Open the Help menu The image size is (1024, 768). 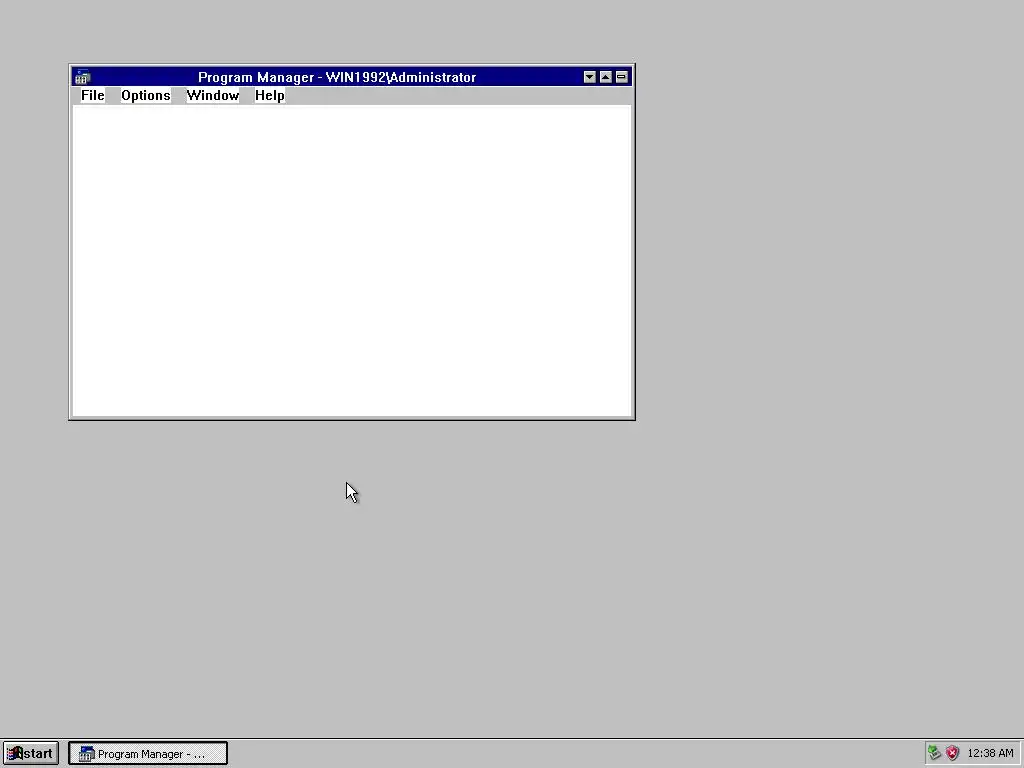click(x=270, y=95)
